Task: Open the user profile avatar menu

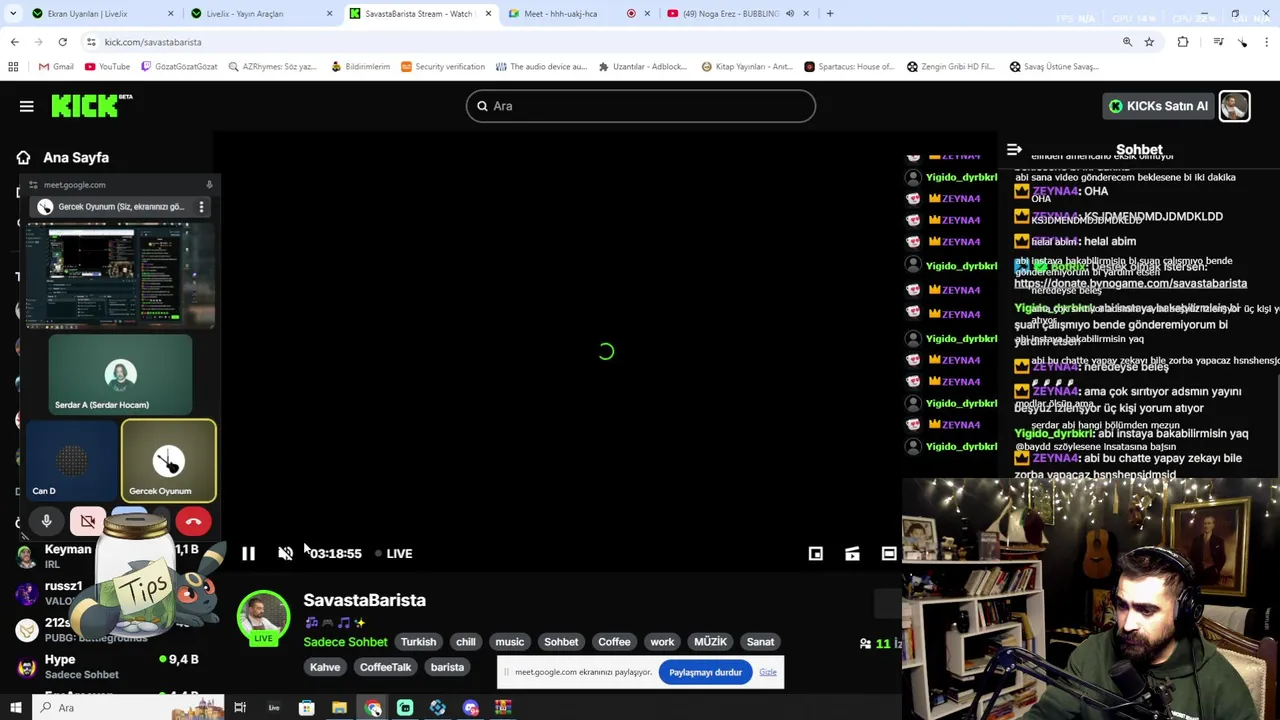Action: coord(1234,106)
